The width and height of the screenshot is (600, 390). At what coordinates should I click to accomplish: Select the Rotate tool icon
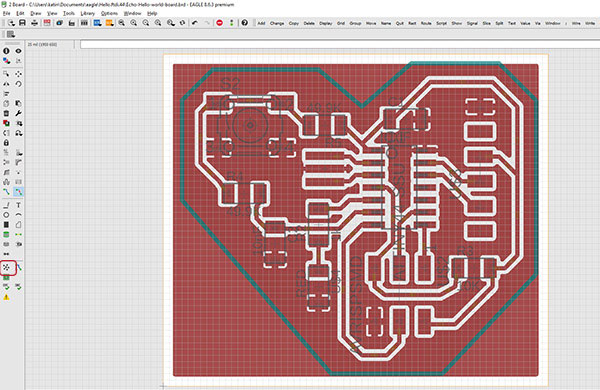click(x=18, y=84)
